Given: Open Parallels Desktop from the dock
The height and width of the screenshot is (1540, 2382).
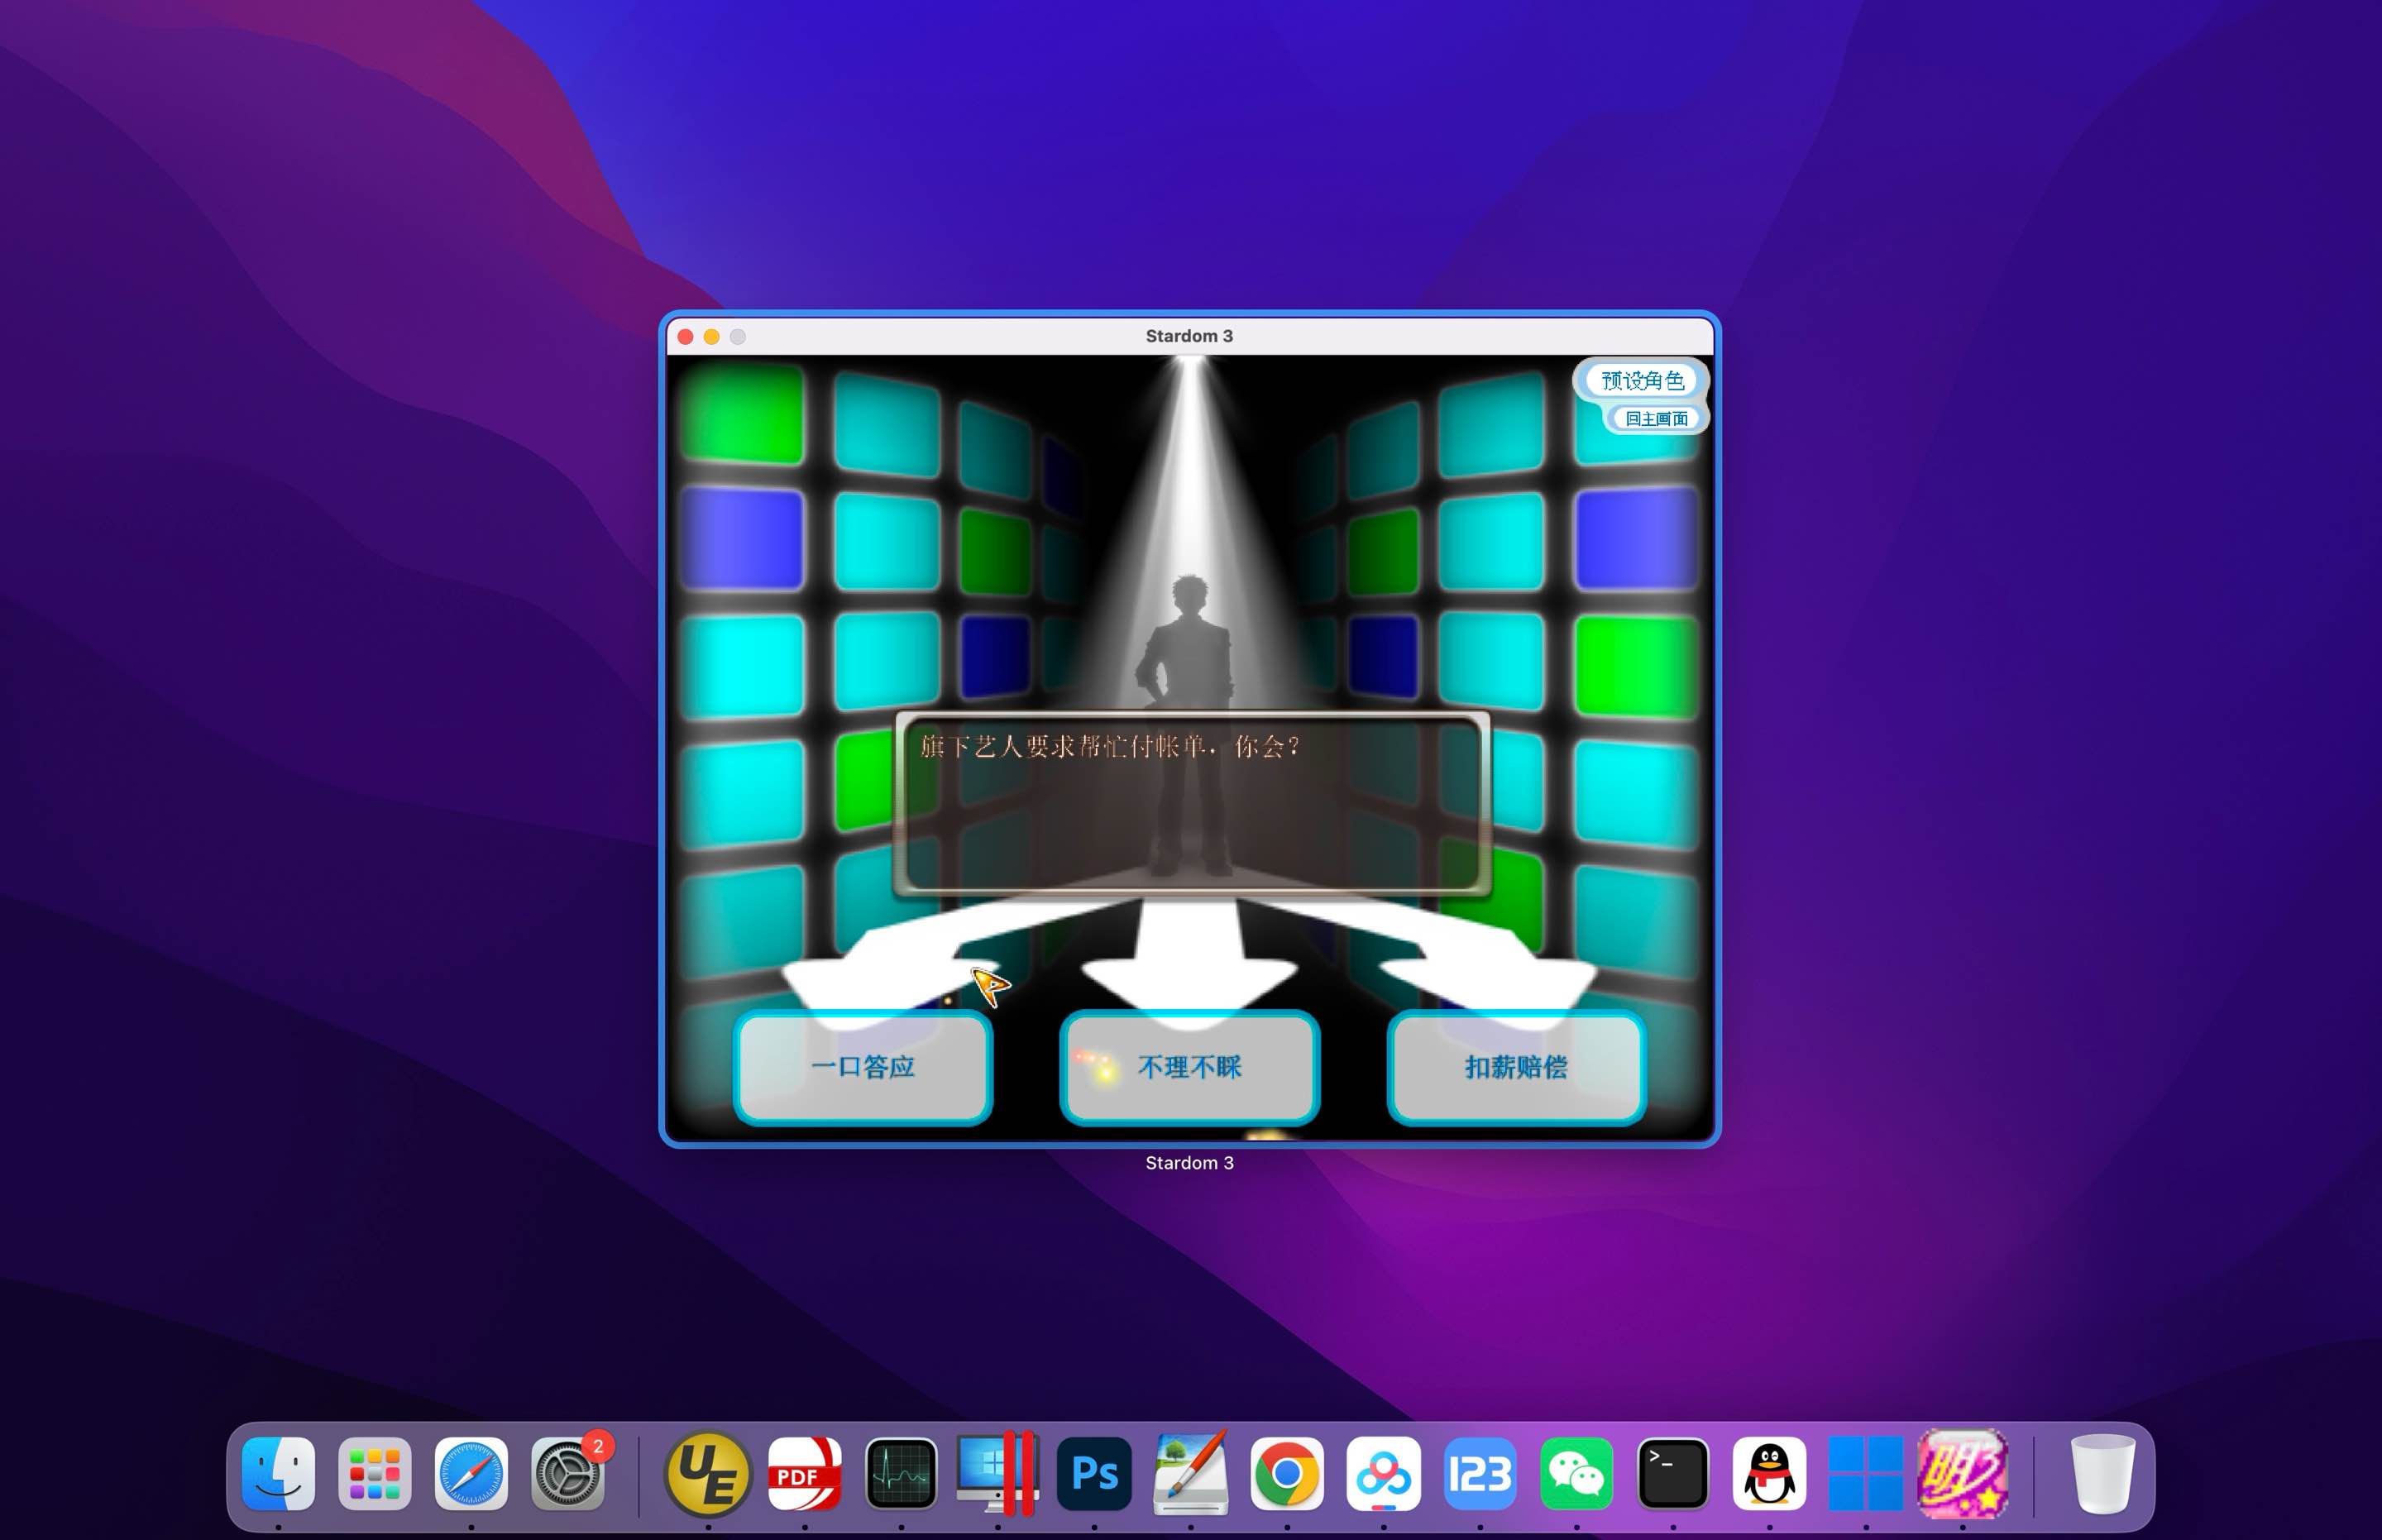Looking at the screenshot, I should pos(997,1473).
